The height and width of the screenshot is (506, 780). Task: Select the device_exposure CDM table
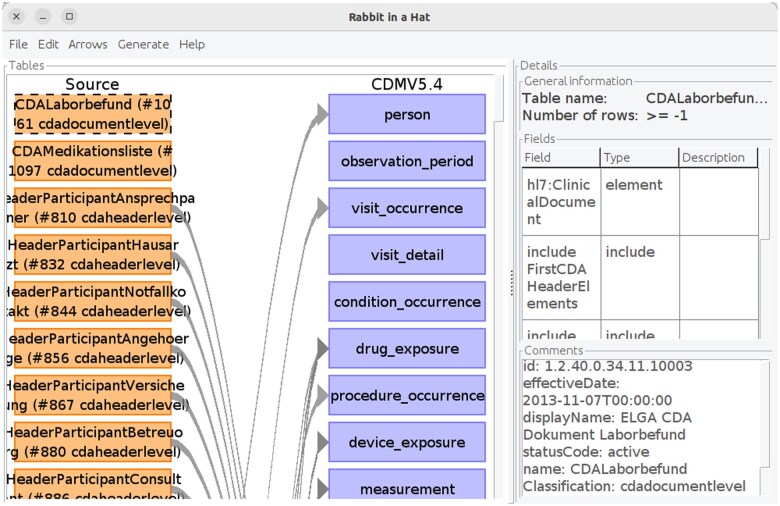(407, 441)
